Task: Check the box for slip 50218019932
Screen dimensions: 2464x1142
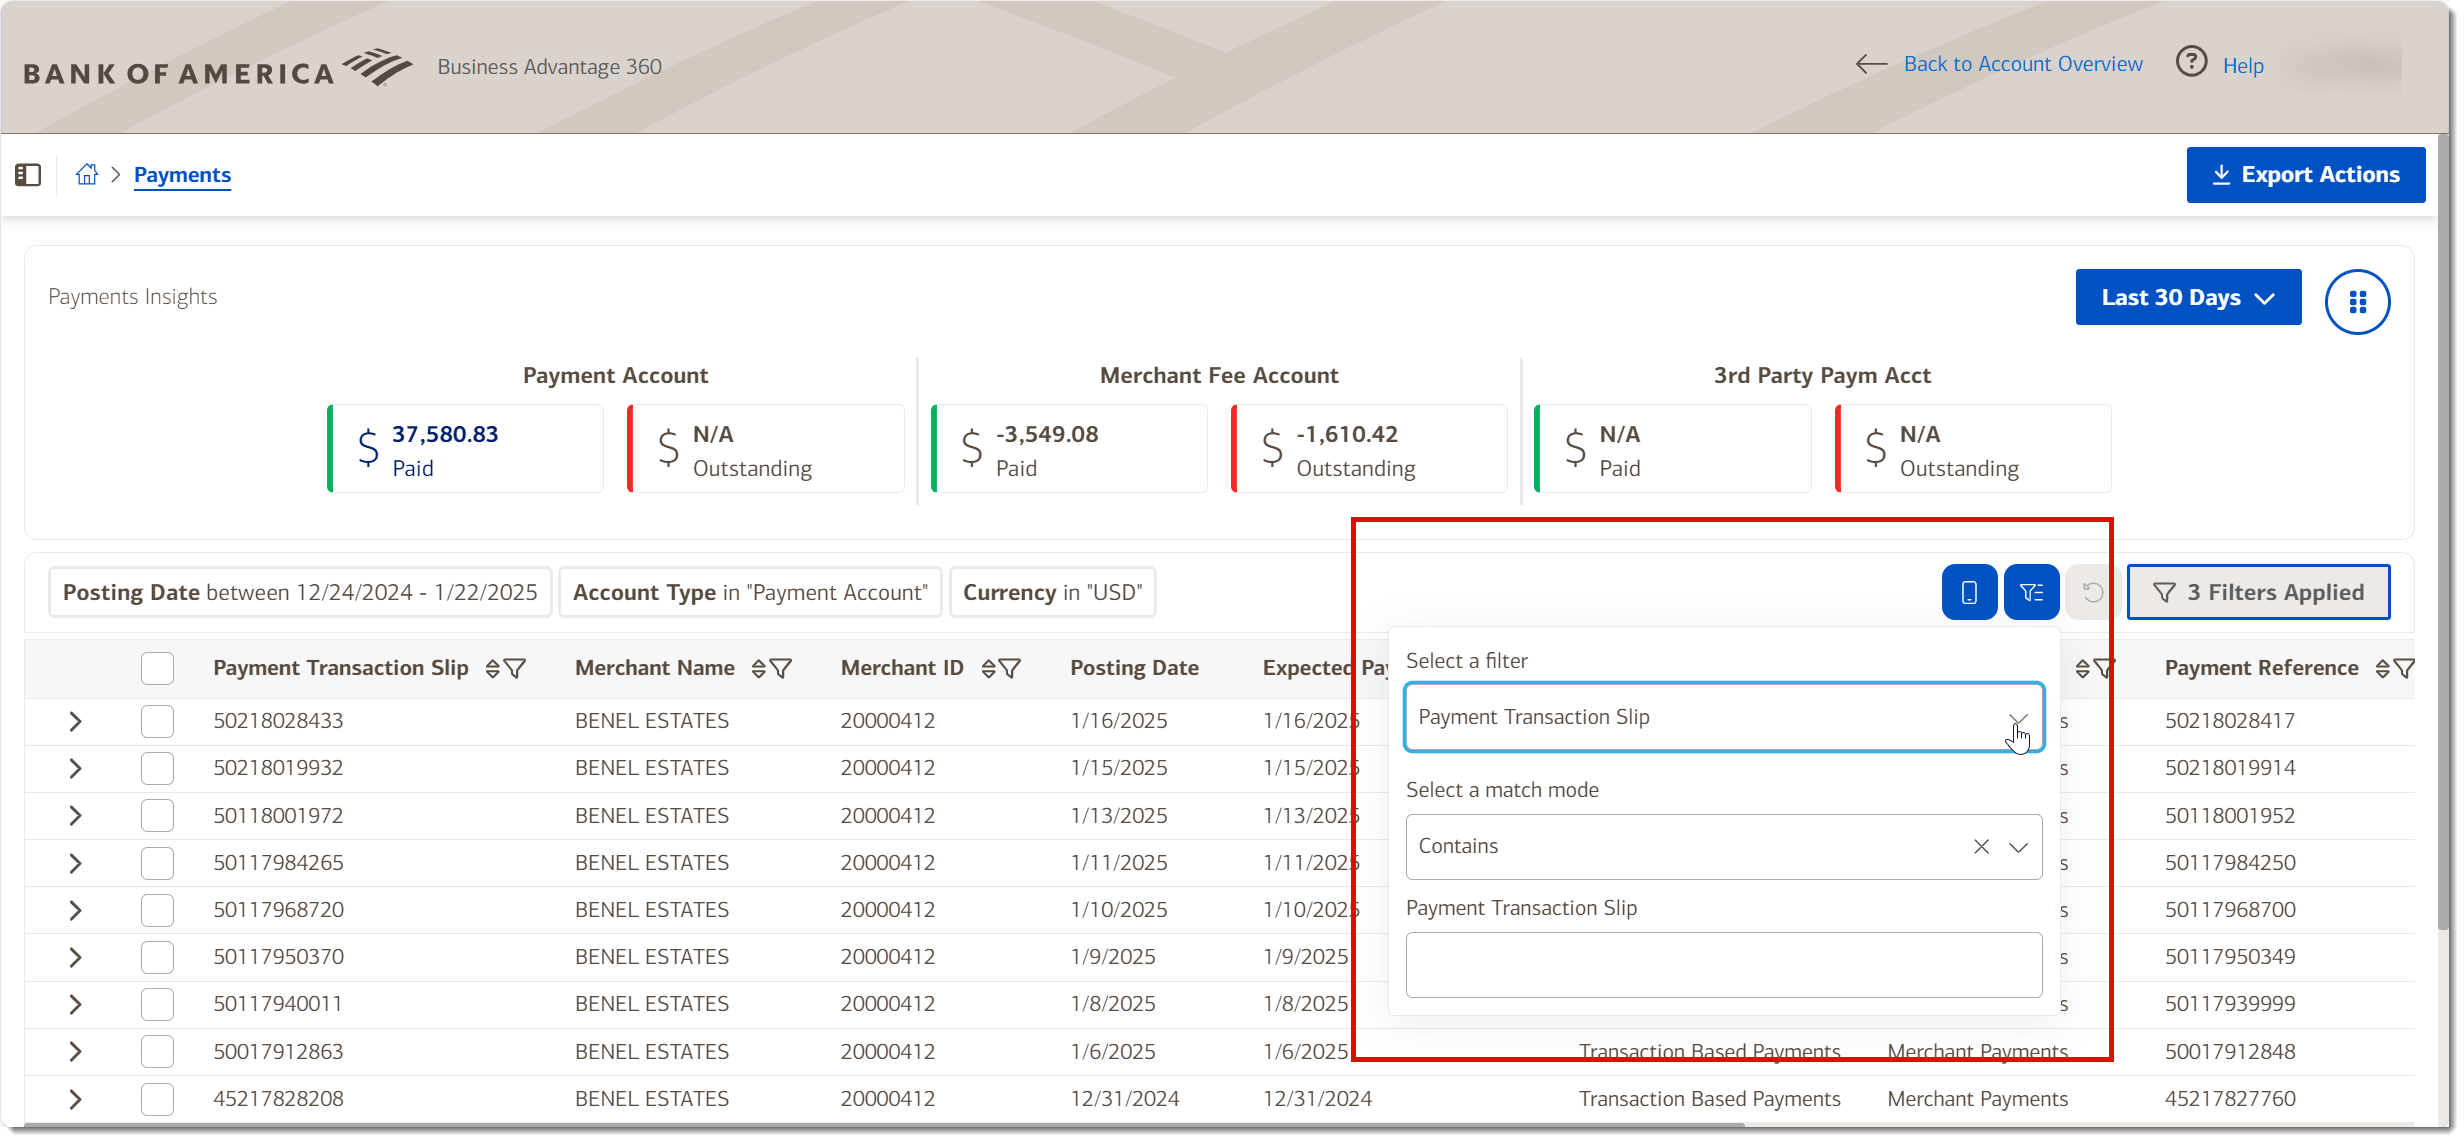Action: pos(157,768)
